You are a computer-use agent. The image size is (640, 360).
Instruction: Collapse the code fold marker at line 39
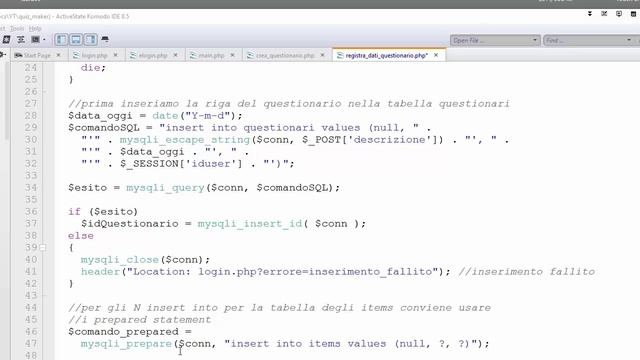tap(43, 247)
